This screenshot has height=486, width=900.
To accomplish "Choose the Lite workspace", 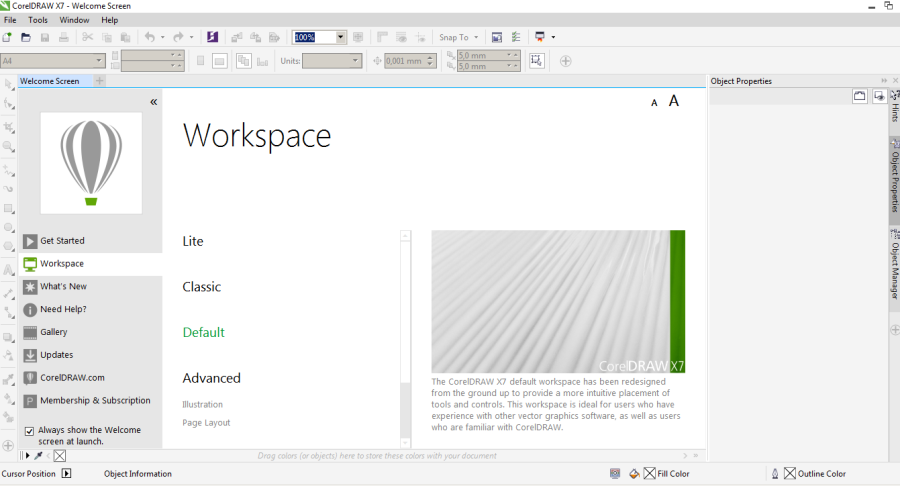I will 193,242.
